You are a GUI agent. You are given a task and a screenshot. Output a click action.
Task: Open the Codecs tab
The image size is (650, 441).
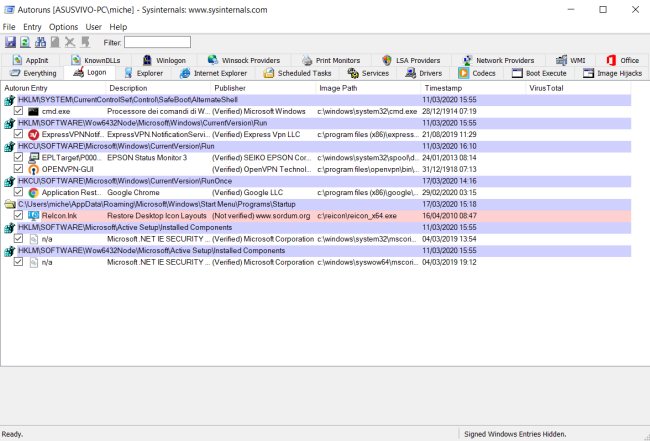tap(477, 73)
